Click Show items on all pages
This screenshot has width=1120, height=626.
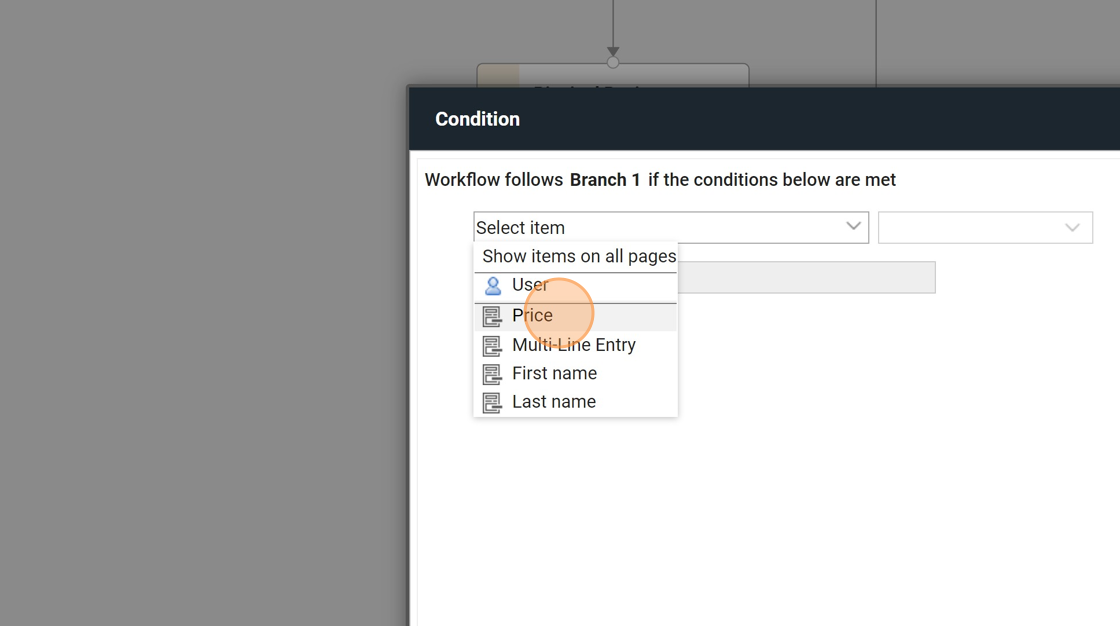(x=578, y=256)
